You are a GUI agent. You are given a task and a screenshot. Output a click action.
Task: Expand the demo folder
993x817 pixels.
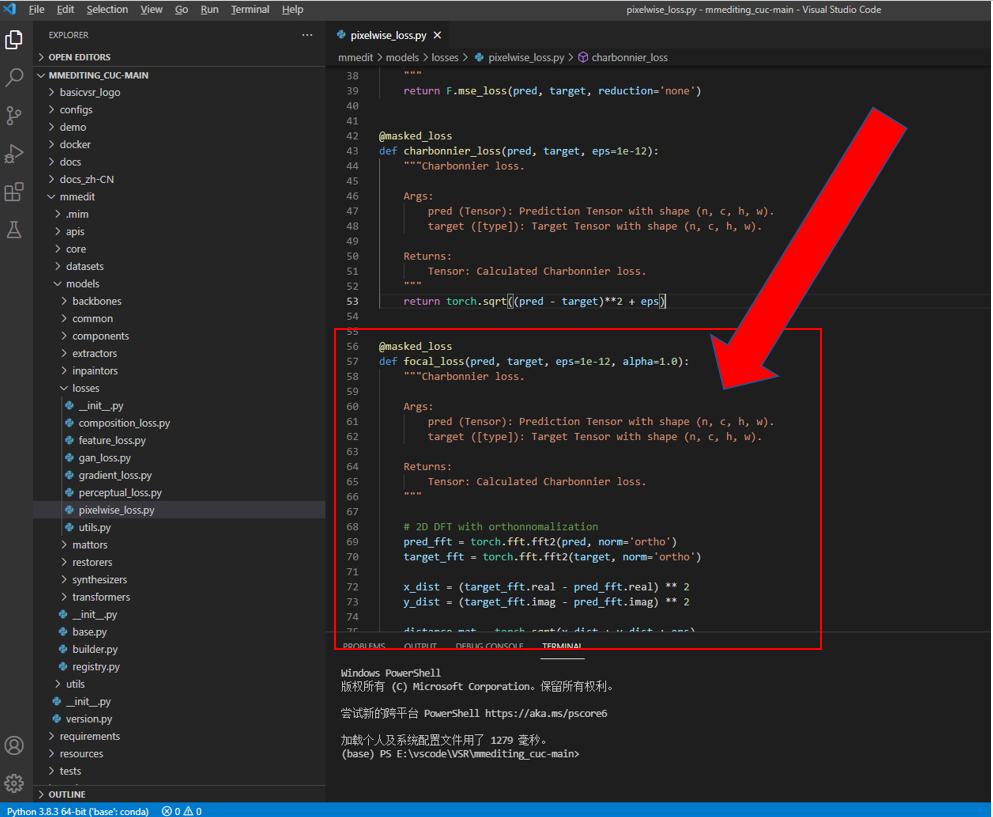click(x=73, y=127)
